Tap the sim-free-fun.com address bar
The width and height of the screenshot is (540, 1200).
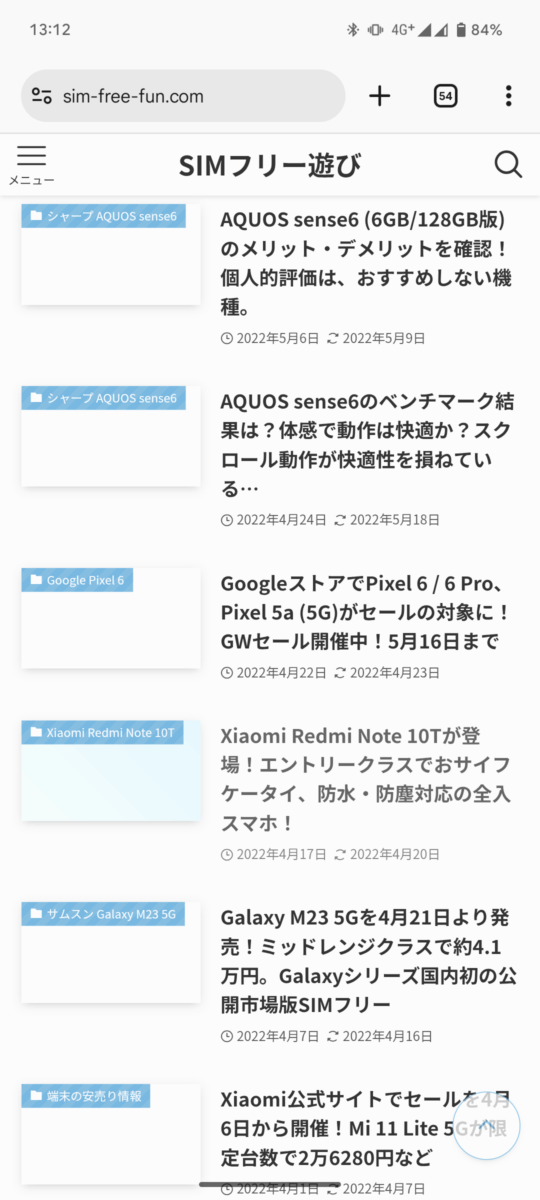tap(183, 96)
